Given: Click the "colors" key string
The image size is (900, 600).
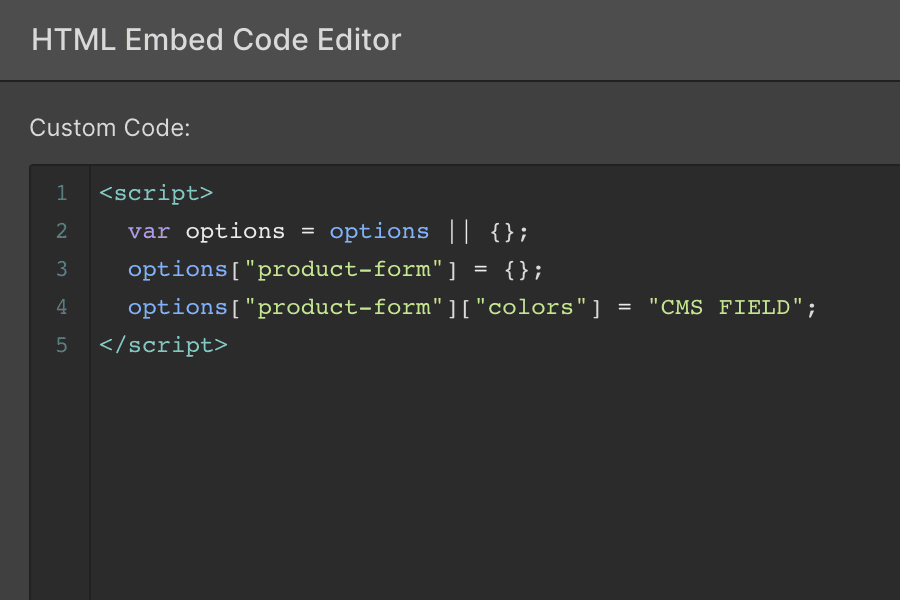Looking at the screenshot, I should click(x=530, y=307).
